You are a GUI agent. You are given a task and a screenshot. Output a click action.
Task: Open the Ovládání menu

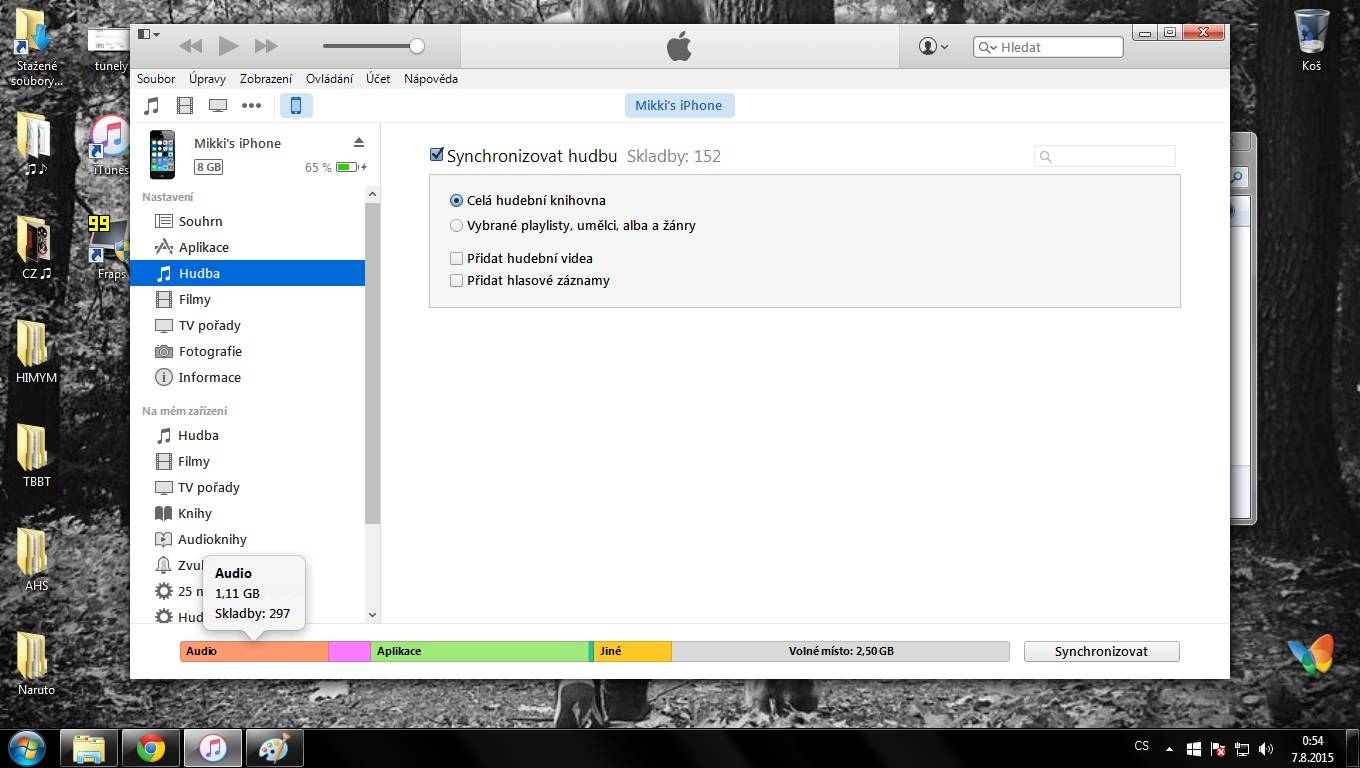click(x=329, y=79)
